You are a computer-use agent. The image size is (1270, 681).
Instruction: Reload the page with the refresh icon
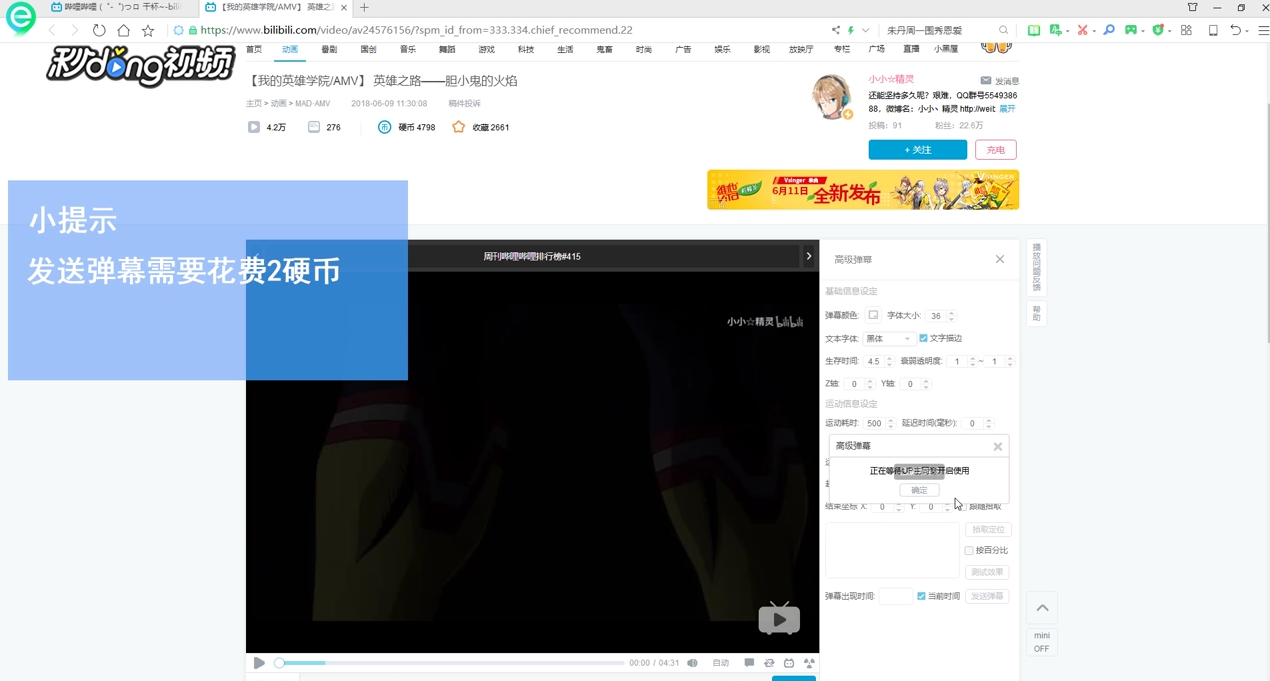[99, 31]
